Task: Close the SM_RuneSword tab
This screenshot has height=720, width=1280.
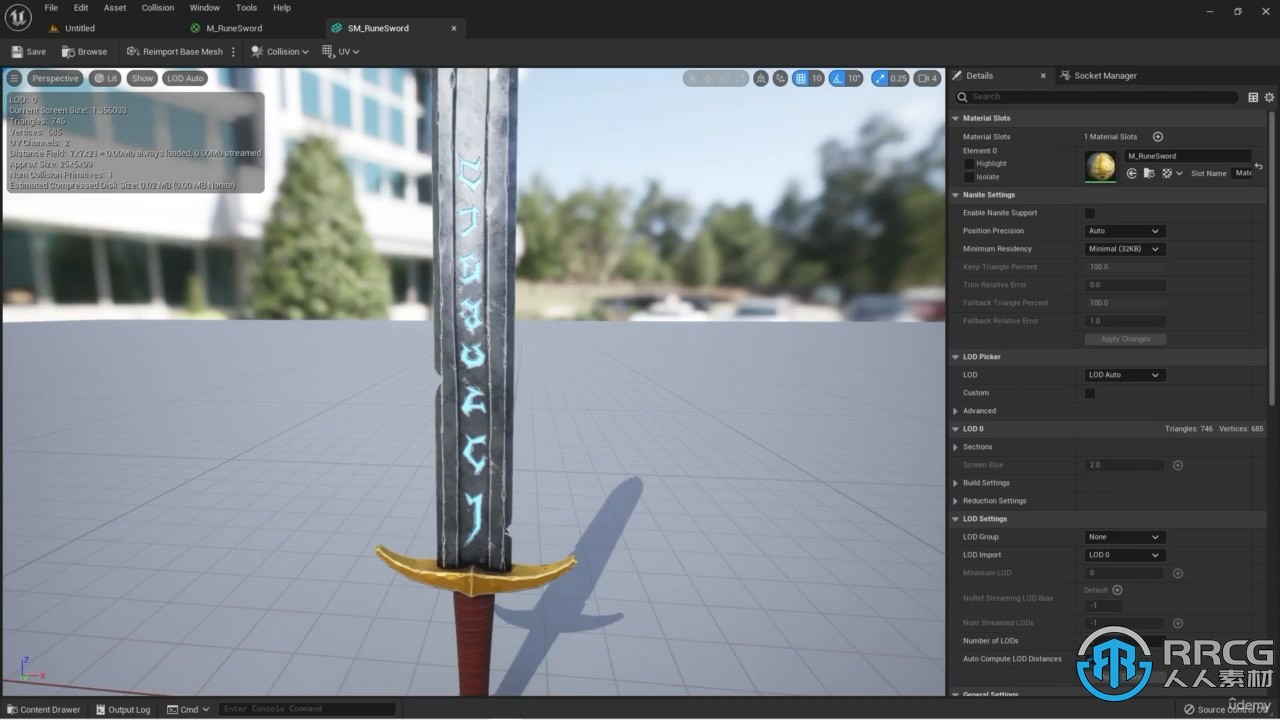Action: tap(454, 28)
